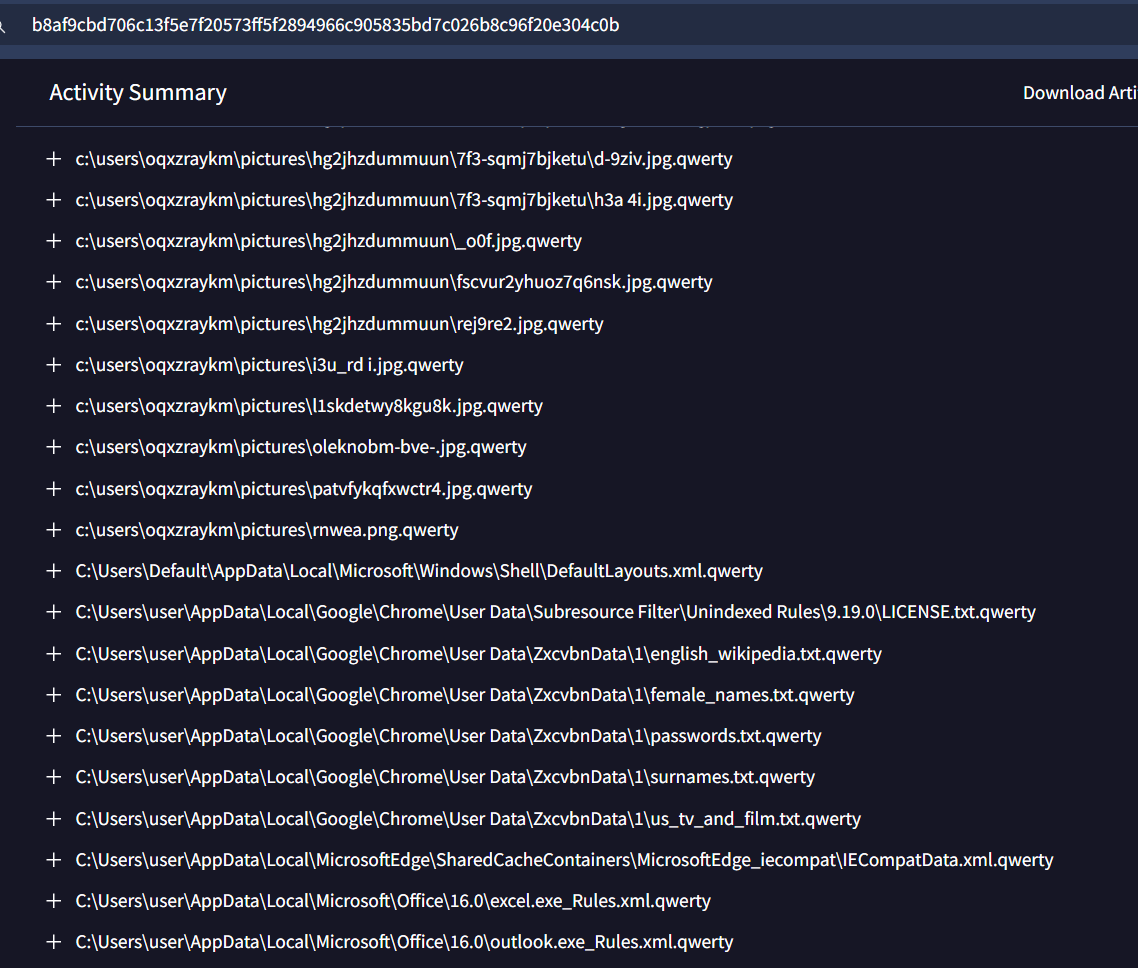Open details for l1skdetwy8kgu8k.jpg.qwerty
This screenshot has height=968, width=1138.
tap(54, 406)
